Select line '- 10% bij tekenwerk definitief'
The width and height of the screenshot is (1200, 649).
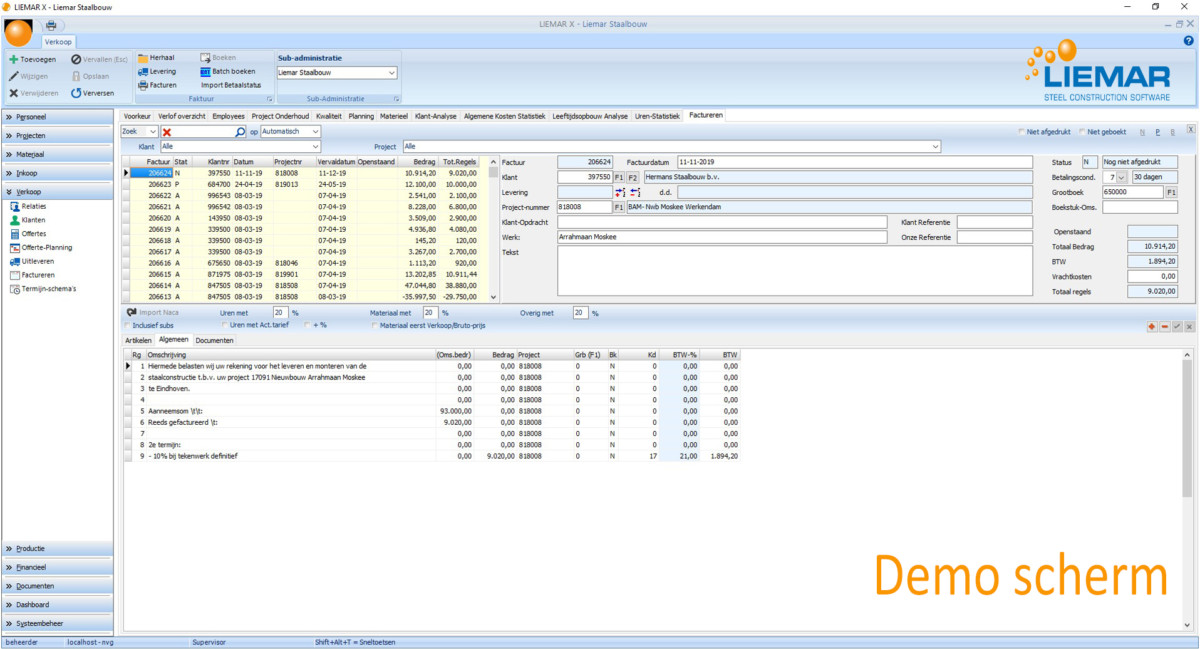pyautogui.click(x=432, y=455)
